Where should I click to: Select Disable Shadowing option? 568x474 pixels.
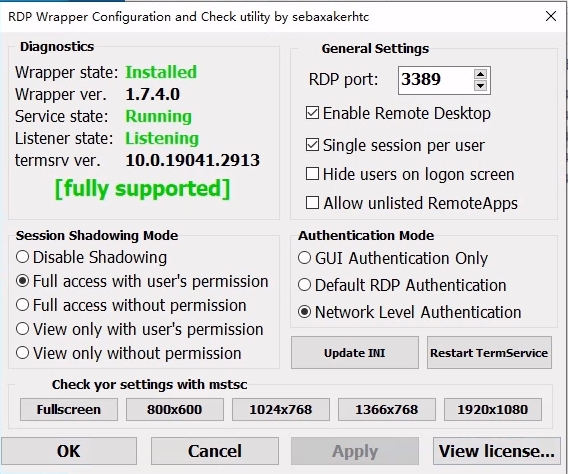(x=22, y=257)
